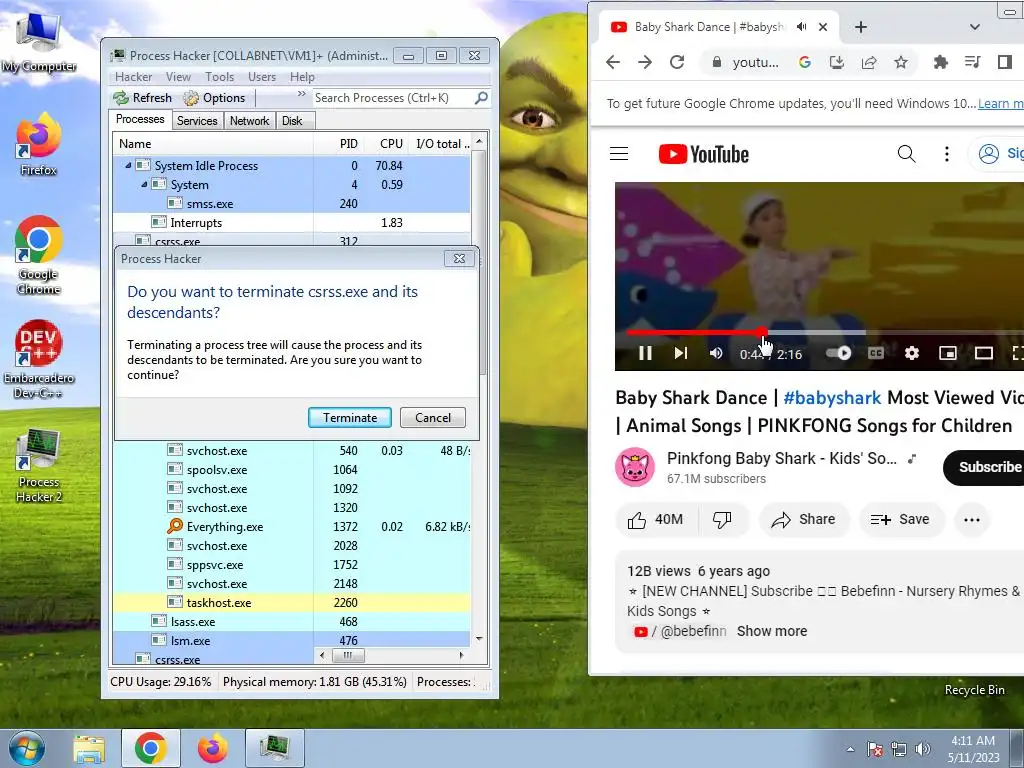Go to YouTube home via logo
This screenshot has width=1024, height=768.
[703, 154]
